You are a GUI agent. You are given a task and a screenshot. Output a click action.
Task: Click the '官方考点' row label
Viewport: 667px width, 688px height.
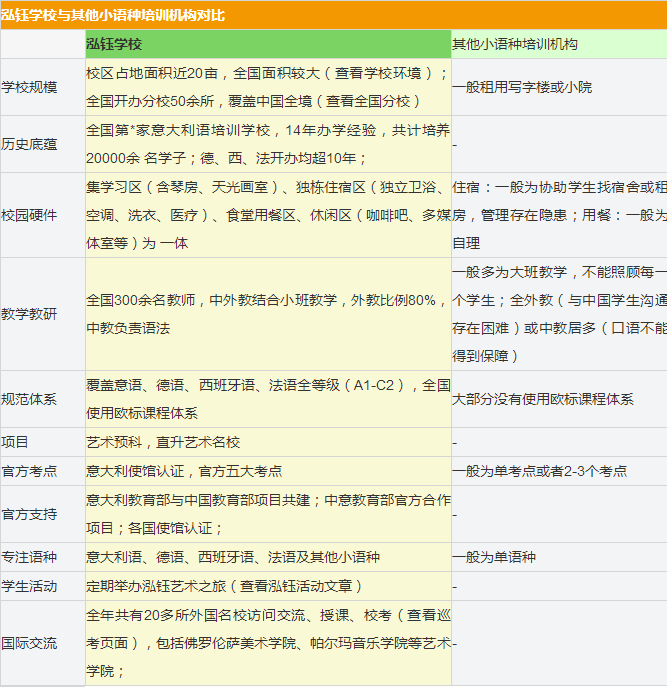point(29,471)
